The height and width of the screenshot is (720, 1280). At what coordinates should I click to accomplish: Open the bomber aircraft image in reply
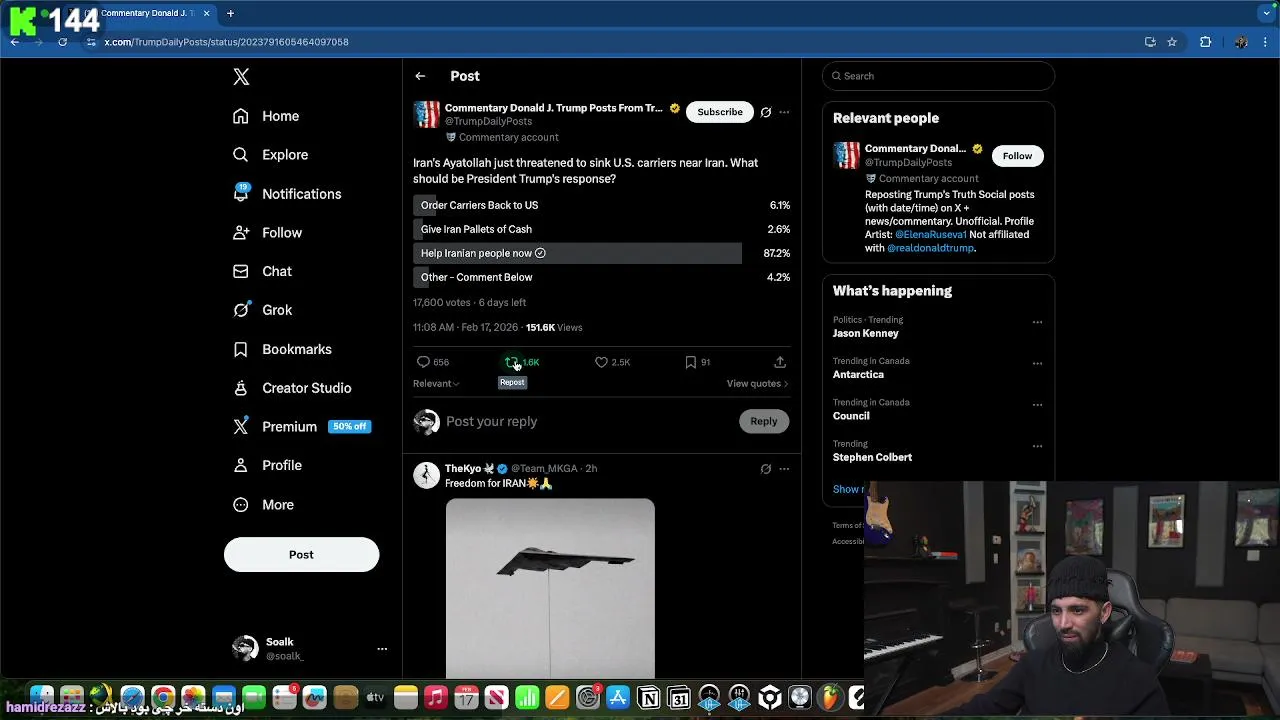point(550,588)
